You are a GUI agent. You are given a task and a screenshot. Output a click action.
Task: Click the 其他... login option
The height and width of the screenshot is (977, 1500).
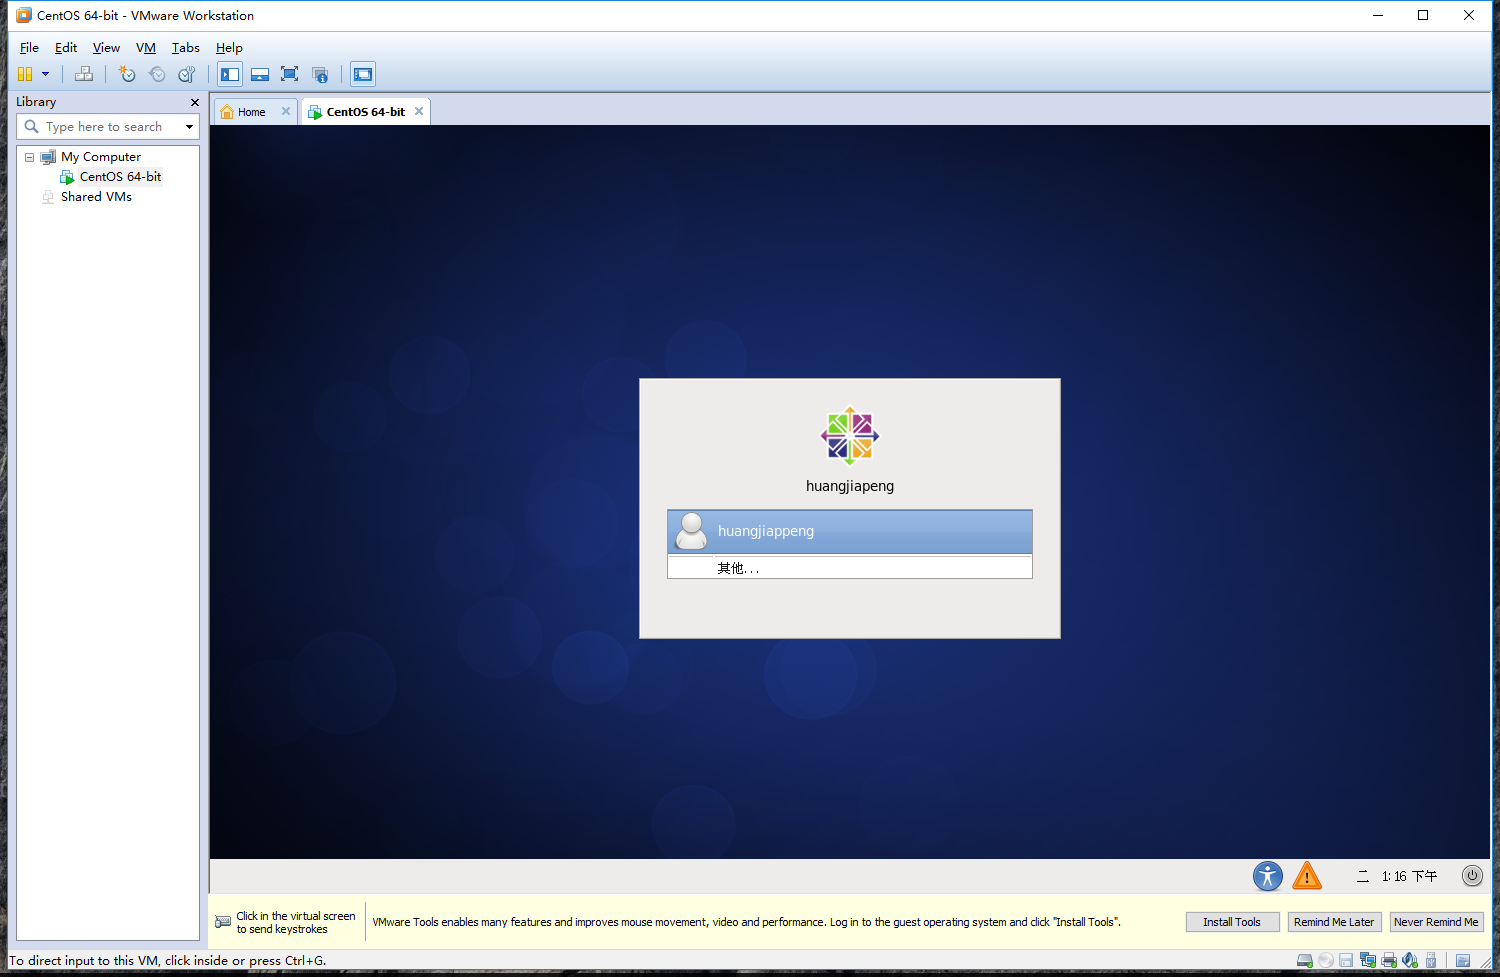pyautogui.click(x=850, y=568)
